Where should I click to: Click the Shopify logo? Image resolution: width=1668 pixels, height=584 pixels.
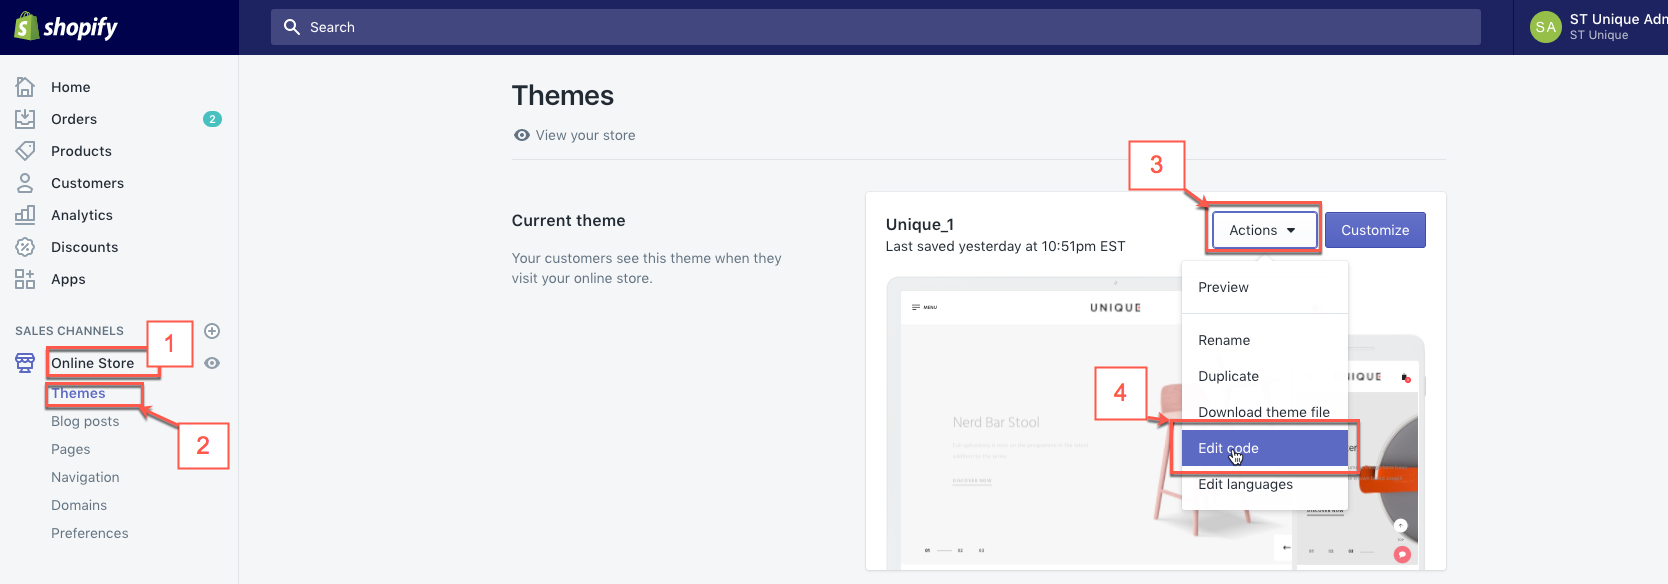66,27
